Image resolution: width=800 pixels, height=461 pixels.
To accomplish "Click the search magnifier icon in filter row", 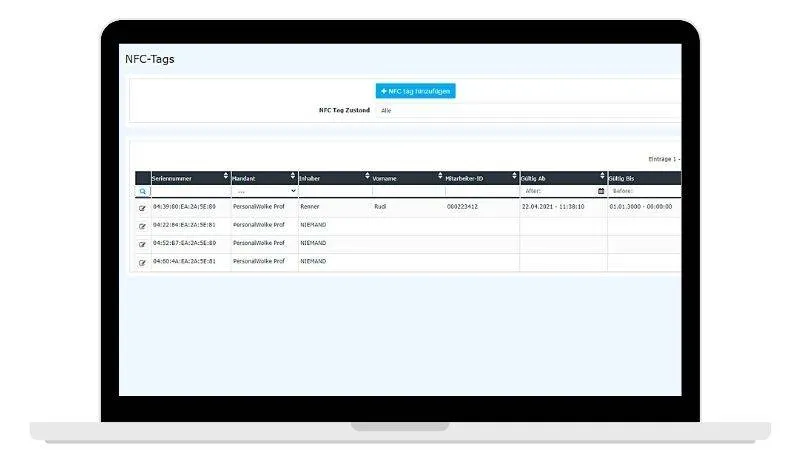I will pos(142,190).
